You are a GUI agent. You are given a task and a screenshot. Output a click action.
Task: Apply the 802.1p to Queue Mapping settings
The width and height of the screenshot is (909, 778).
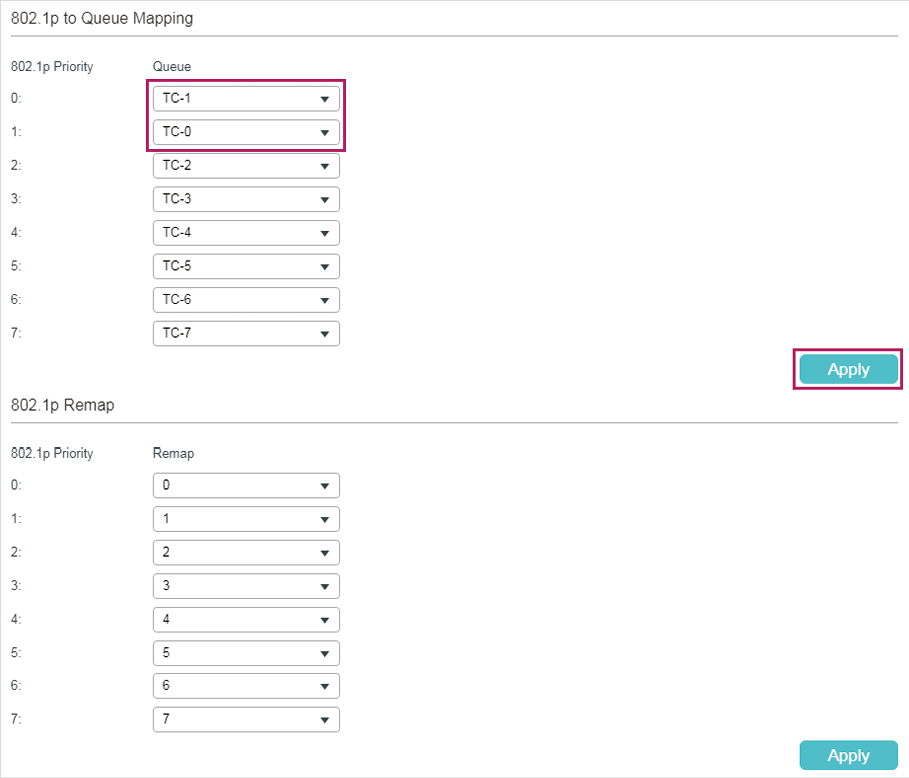848,369
